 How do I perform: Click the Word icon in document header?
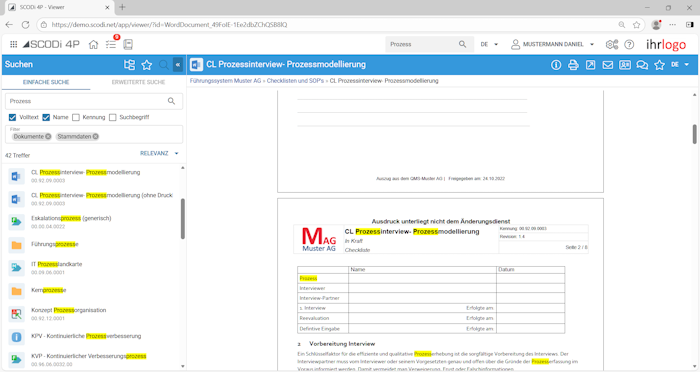click(x=196, y=65)
